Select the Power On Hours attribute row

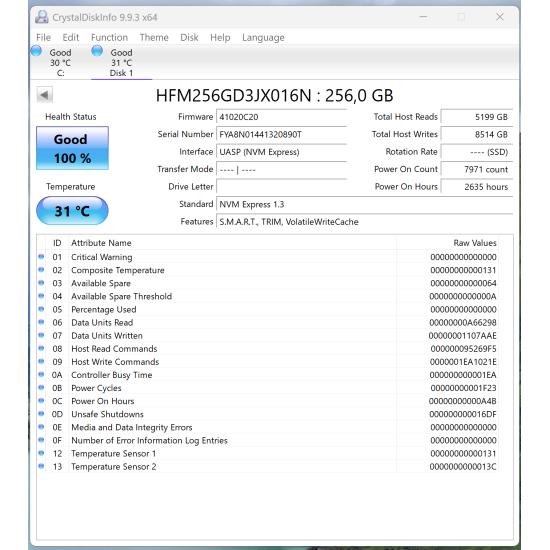point(267,401)
